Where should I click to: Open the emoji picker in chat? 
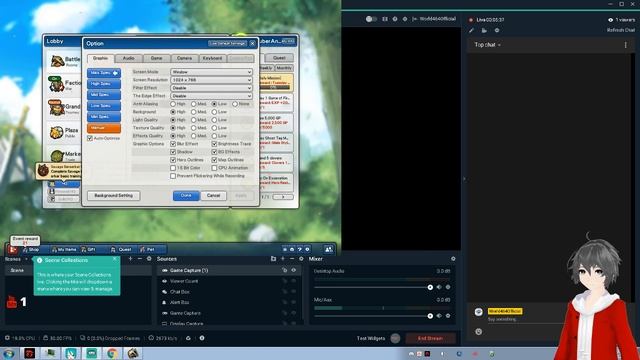click(x=479, y=332)
